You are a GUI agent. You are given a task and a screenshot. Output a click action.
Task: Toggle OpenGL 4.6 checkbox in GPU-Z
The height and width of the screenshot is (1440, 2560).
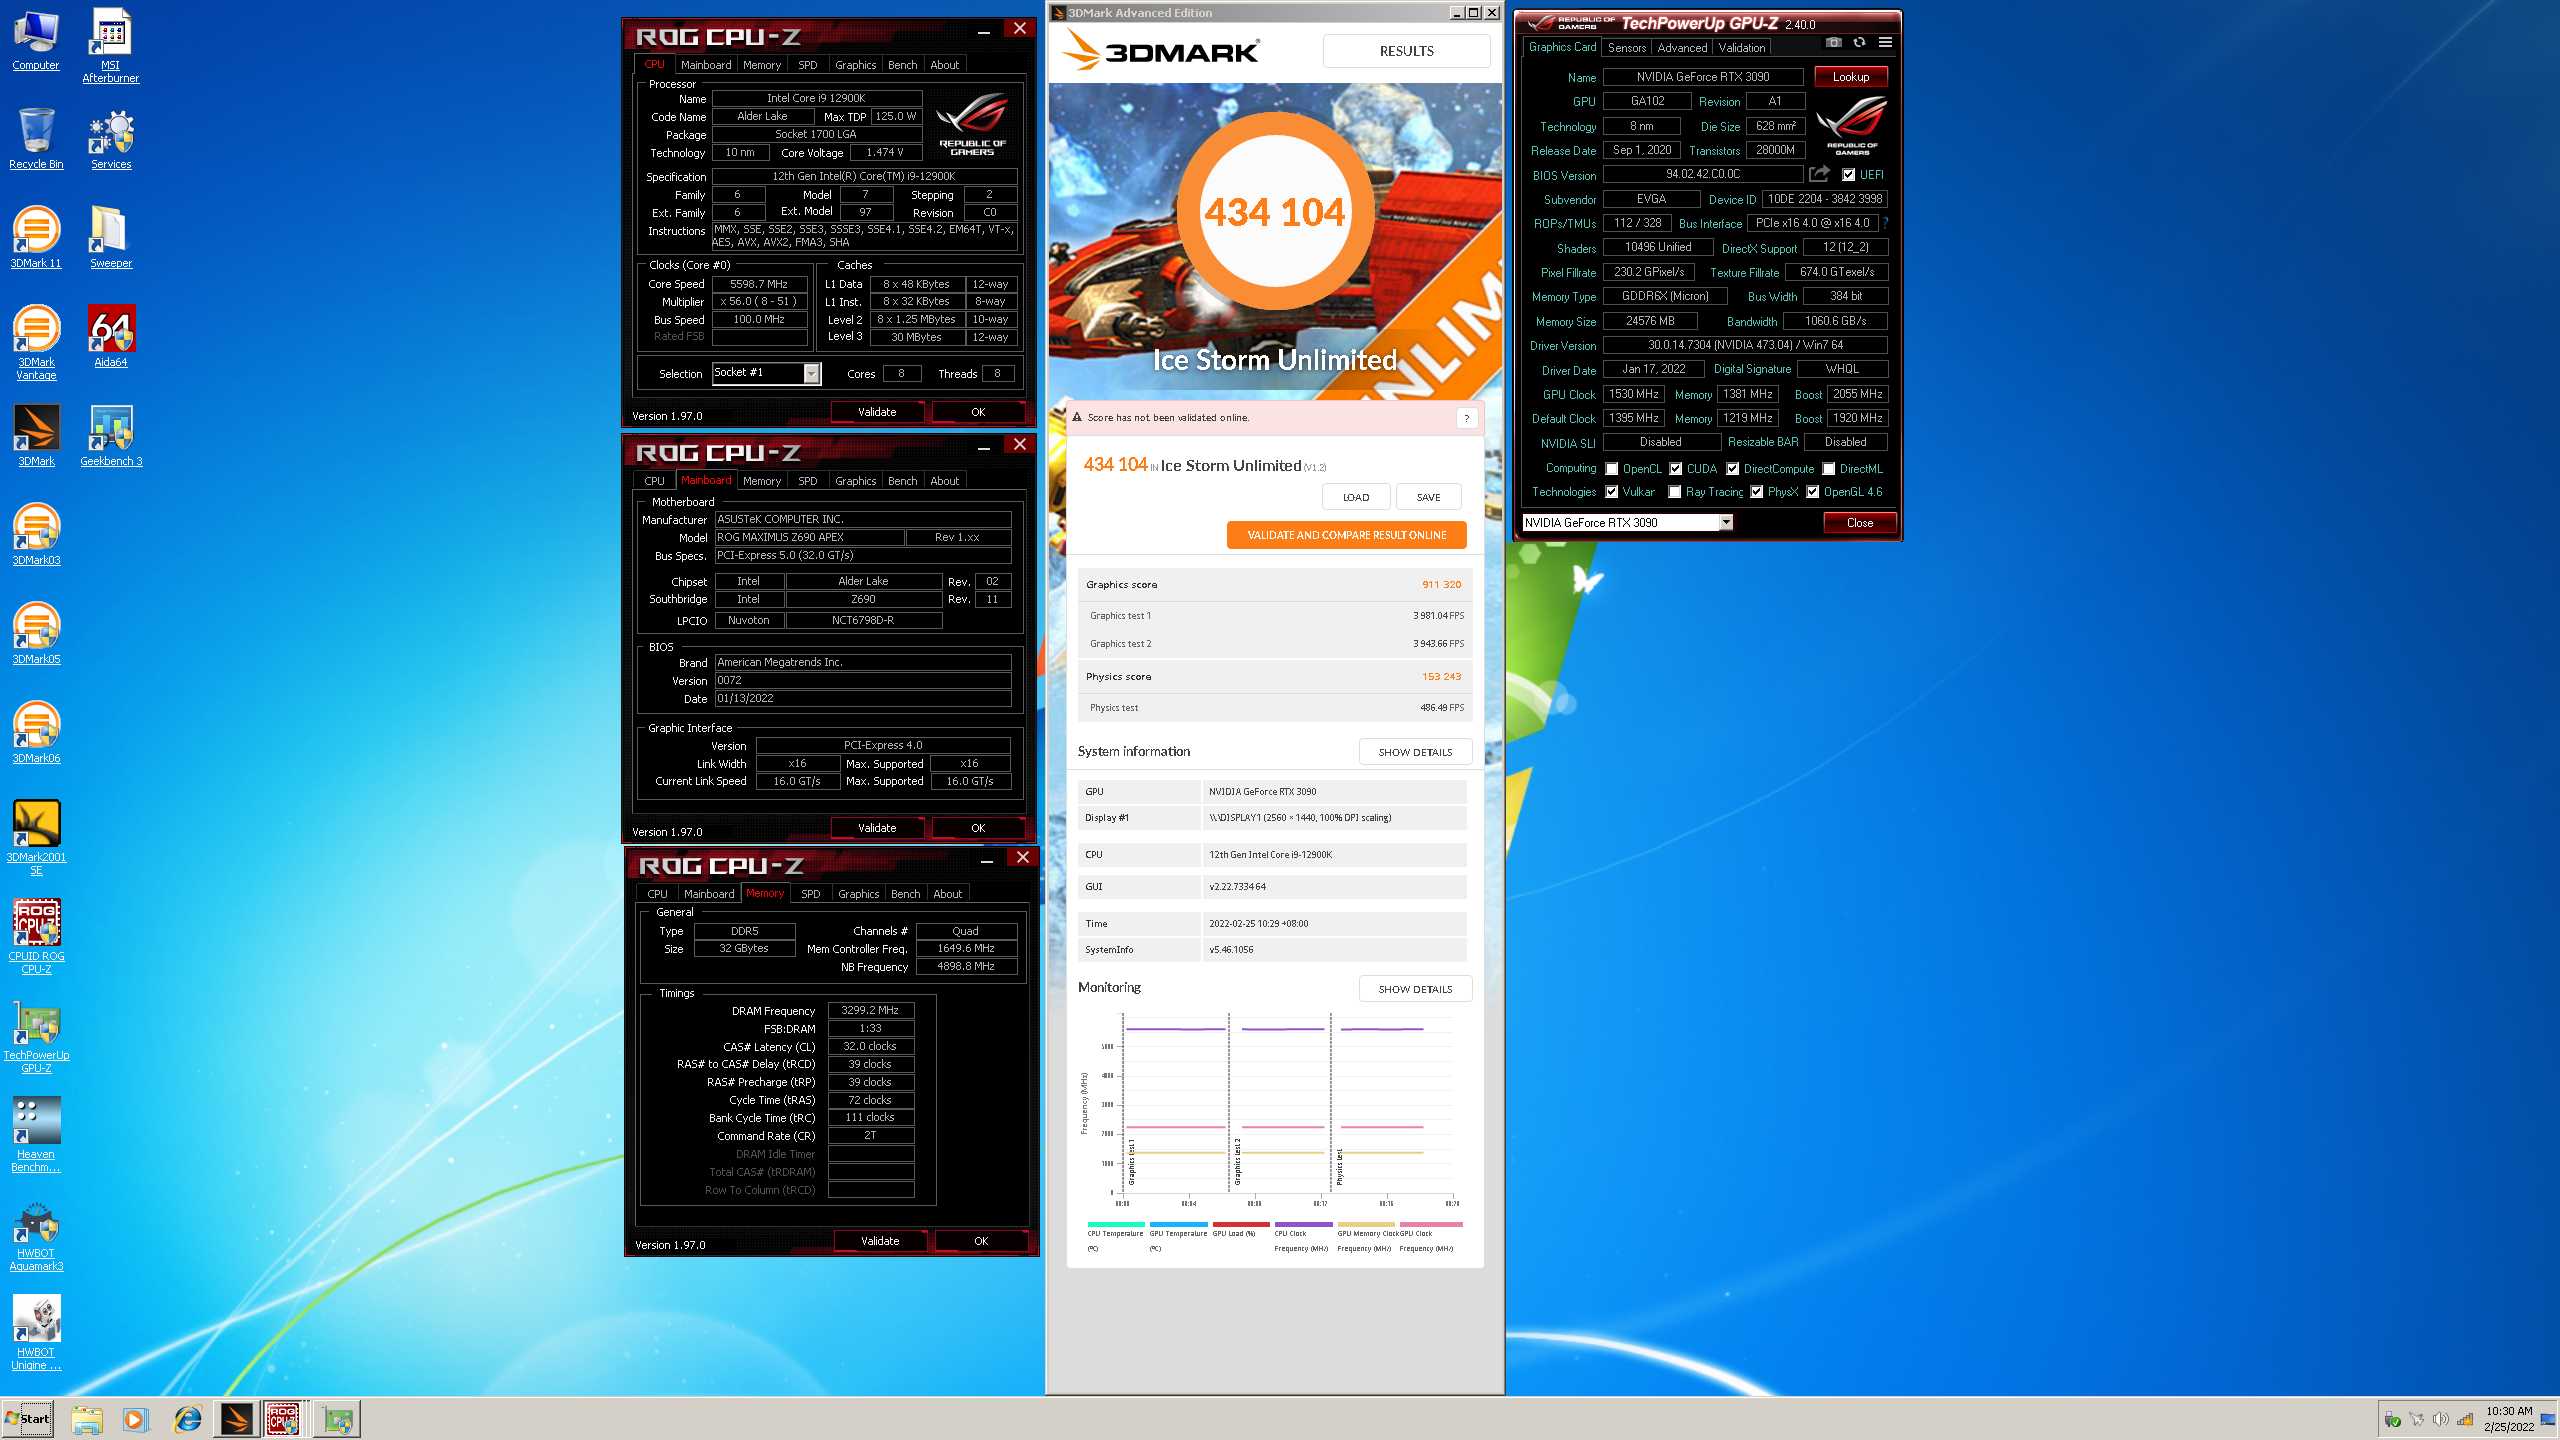pyautogui.click(x=1812, y=491)
